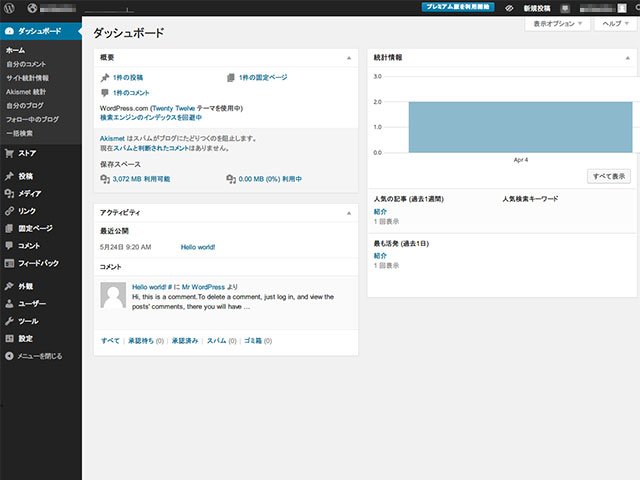This screenshot has height=480, width=640.
Task: Open Akismet 統計 in the sidebar
Action: pos(26,92)
